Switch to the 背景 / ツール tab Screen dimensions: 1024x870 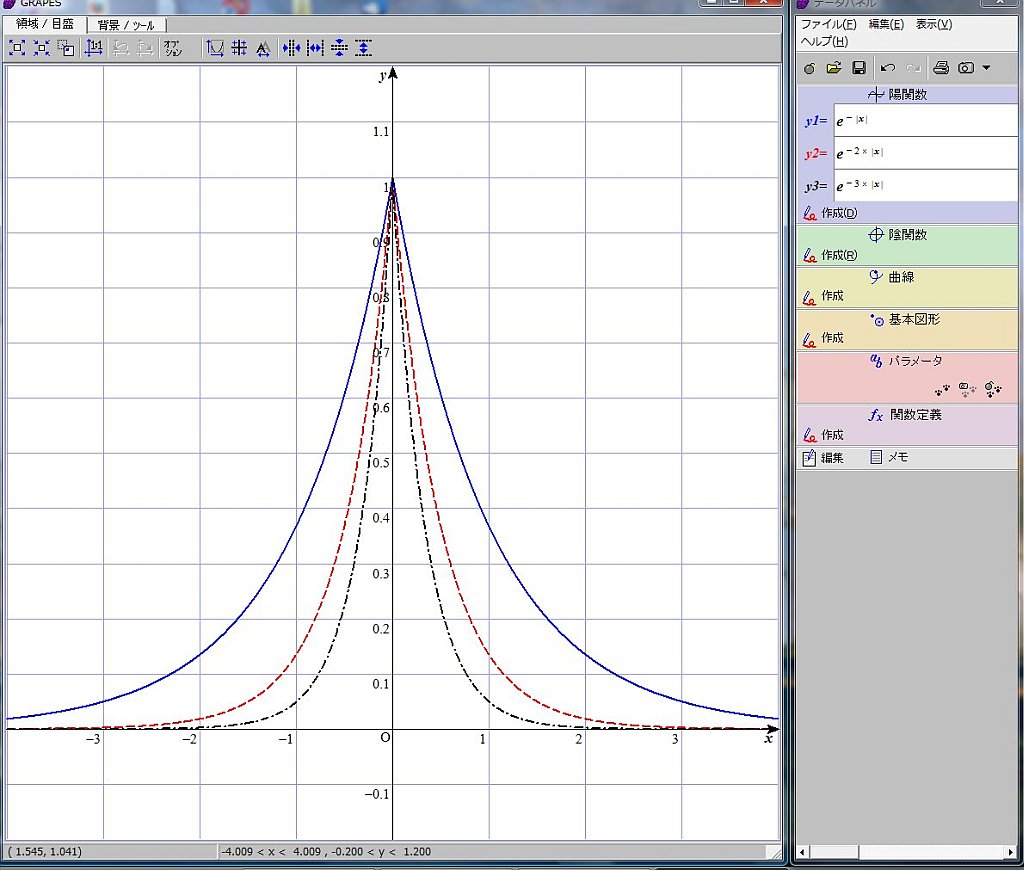pos(126,25)
